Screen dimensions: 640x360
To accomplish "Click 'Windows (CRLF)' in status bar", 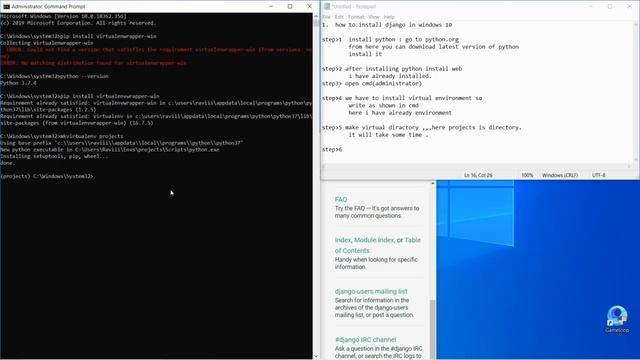I will [560, 175].
